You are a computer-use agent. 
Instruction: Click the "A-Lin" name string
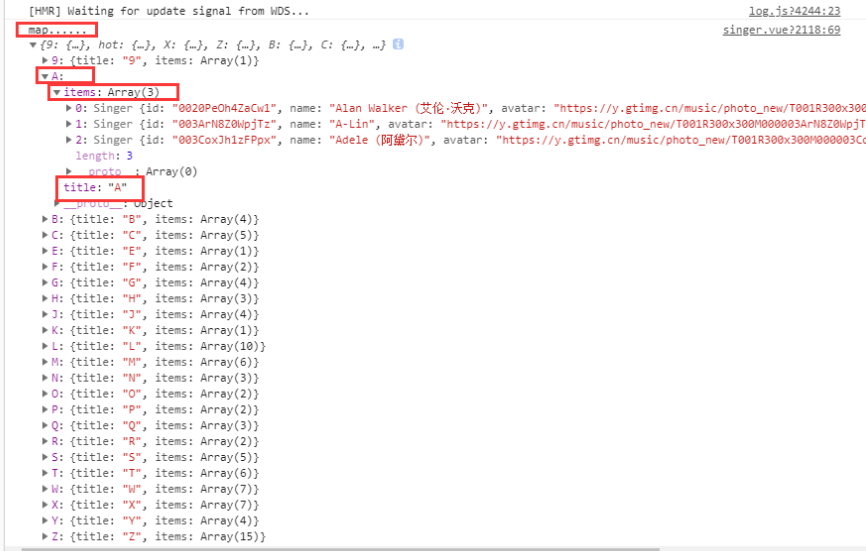point(351,124)
